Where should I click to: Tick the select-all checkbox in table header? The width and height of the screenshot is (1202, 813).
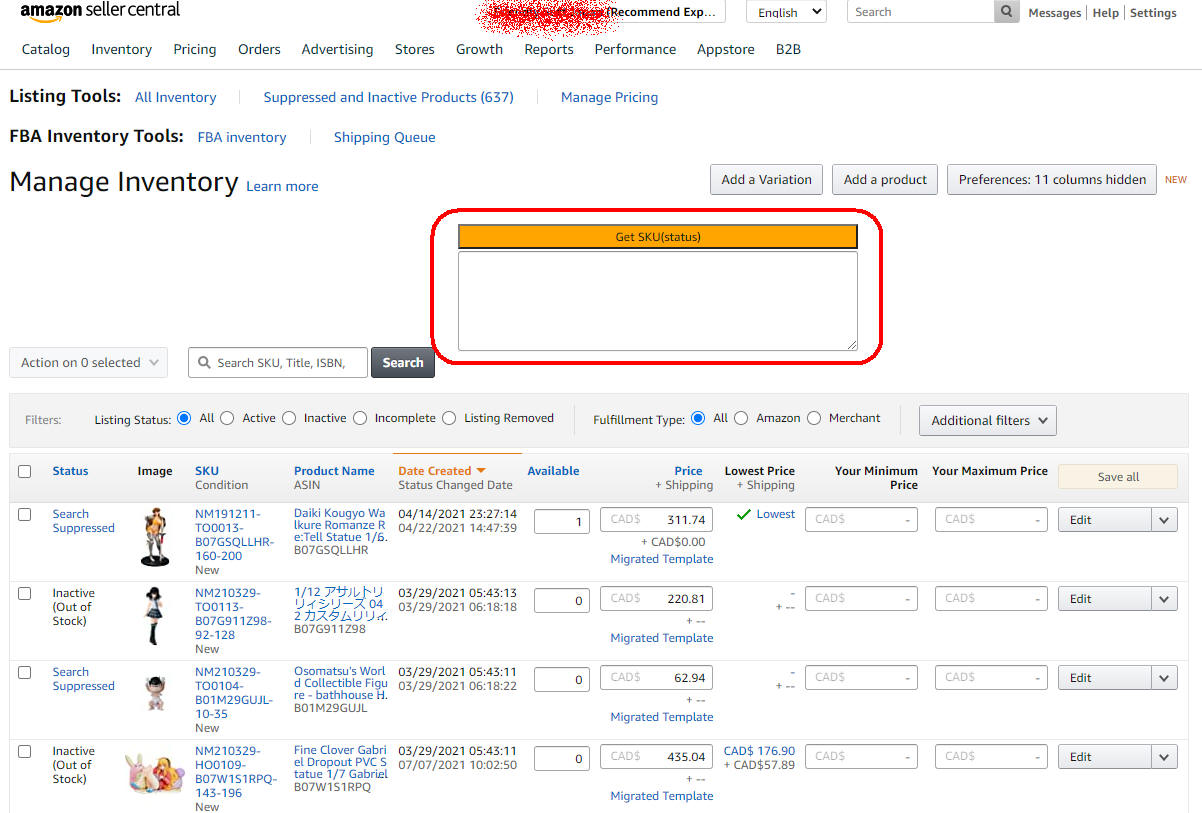pyautogui.click(x=25, y=471)
